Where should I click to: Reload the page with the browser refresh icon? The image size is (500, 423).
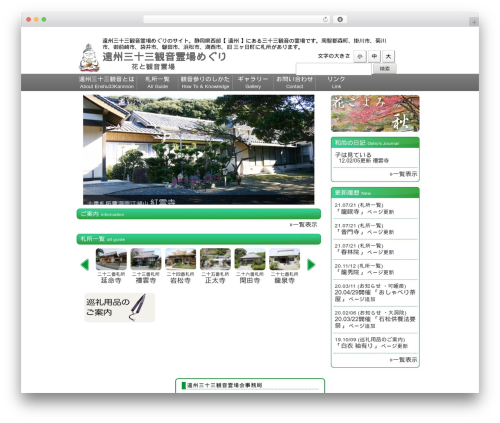pos(325,20)
